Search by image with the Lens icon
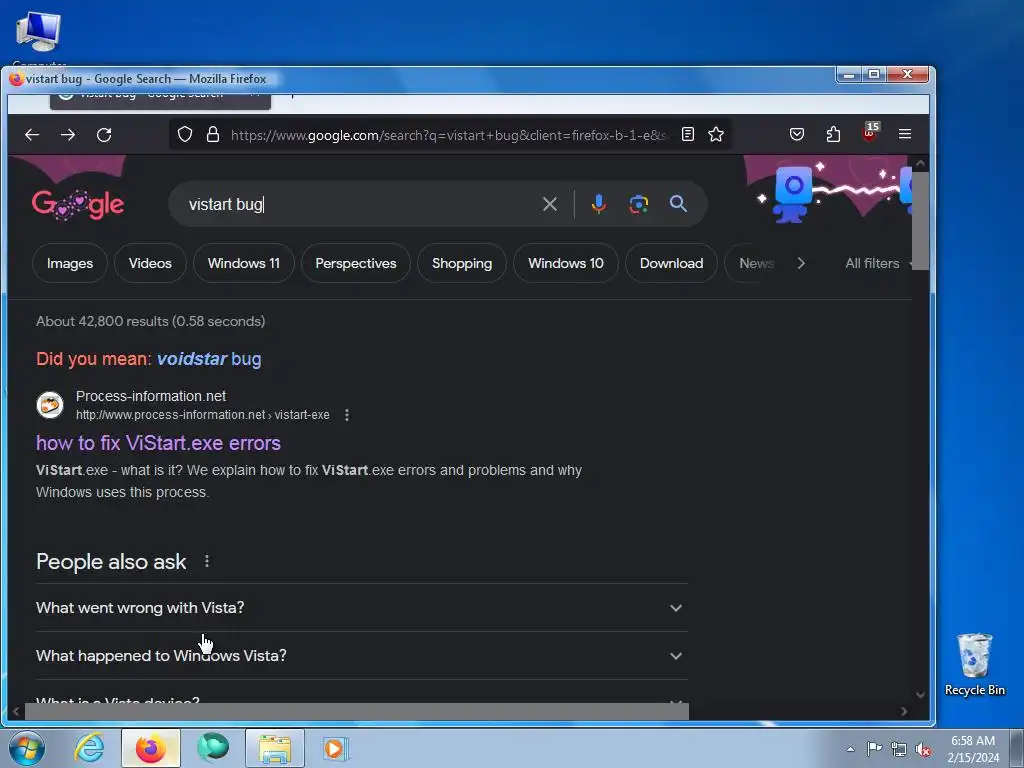 point(639,204)
